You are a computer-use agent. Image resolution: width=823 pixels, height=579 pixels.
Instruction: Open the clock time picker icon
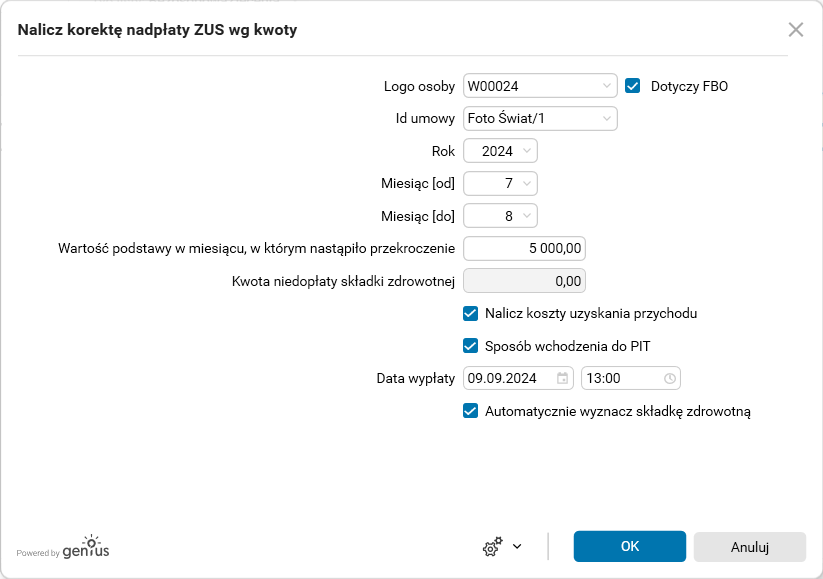pos(670,378)
